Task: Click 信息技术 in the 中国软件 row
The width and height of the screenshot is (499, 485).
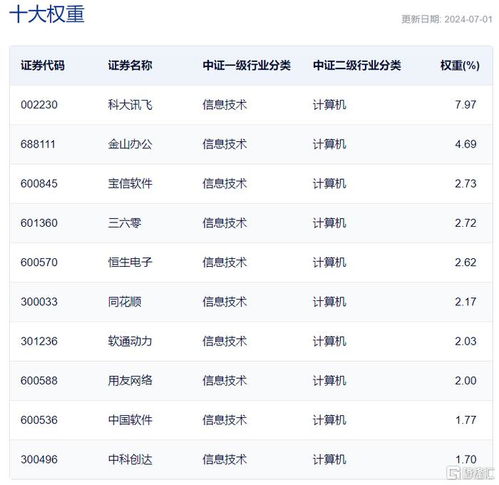Action: click(225, 420)
